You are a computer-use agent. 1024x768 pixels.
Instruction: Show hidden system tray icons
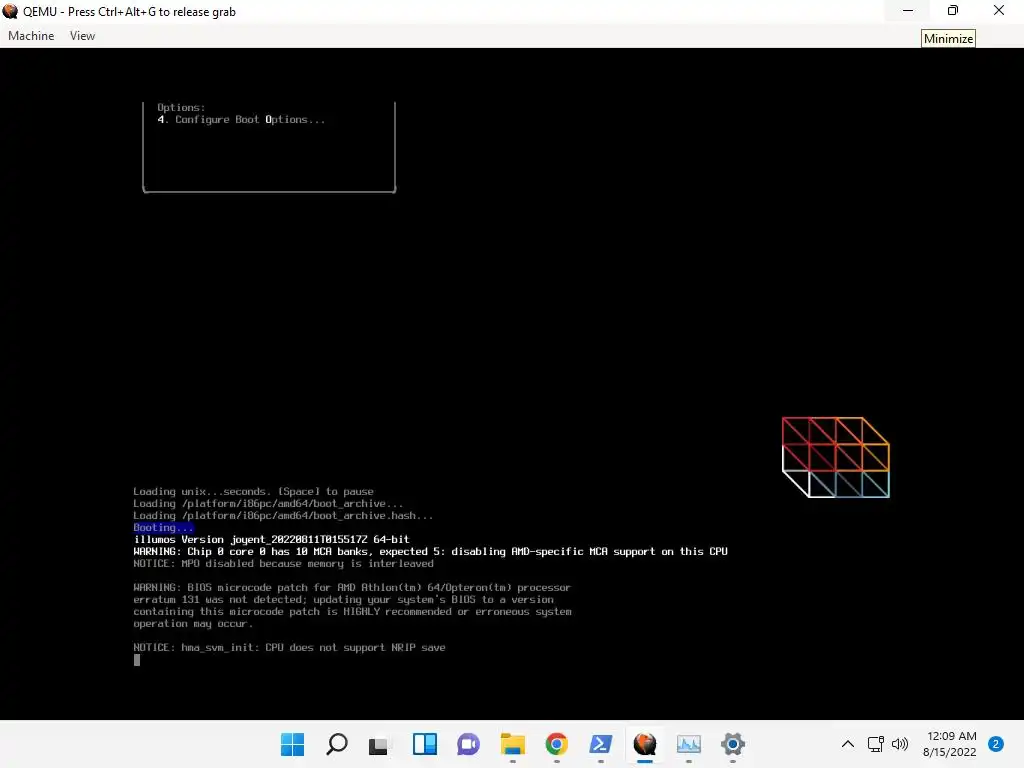tap(848, 744)
